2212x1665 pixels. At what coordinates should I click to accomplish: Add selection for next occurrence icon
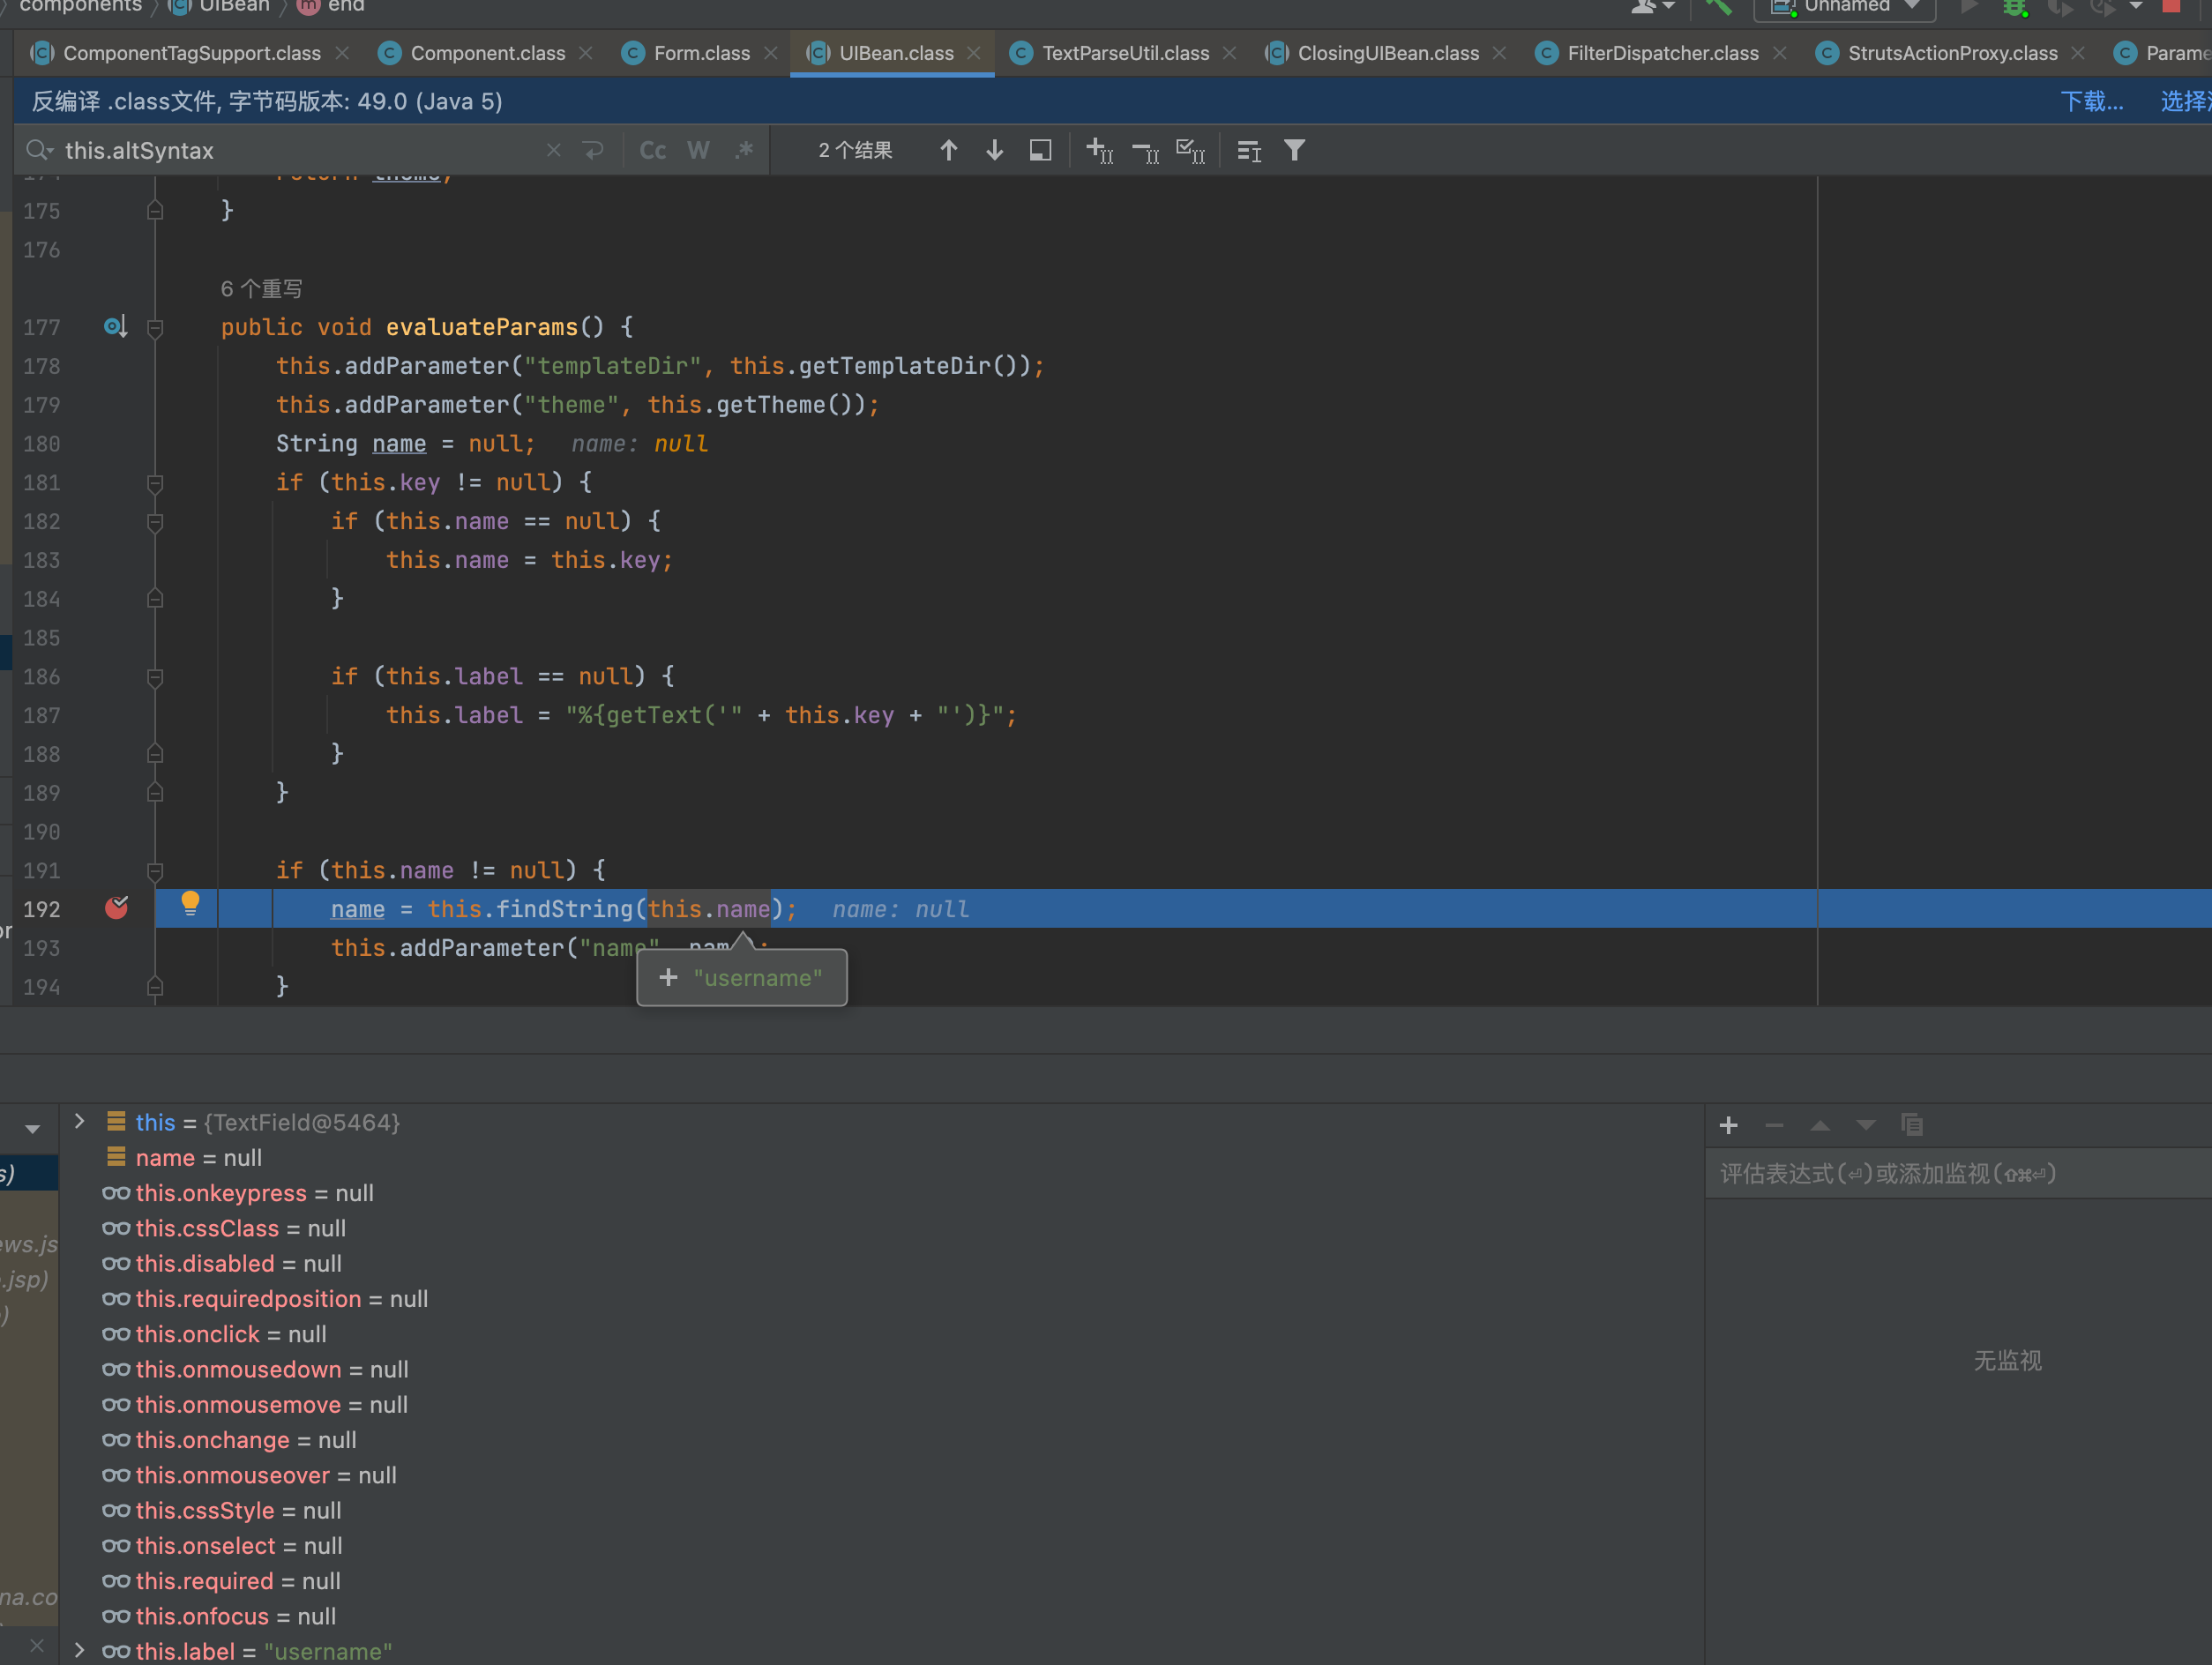pyautogui.click(x=1099, y=151)
